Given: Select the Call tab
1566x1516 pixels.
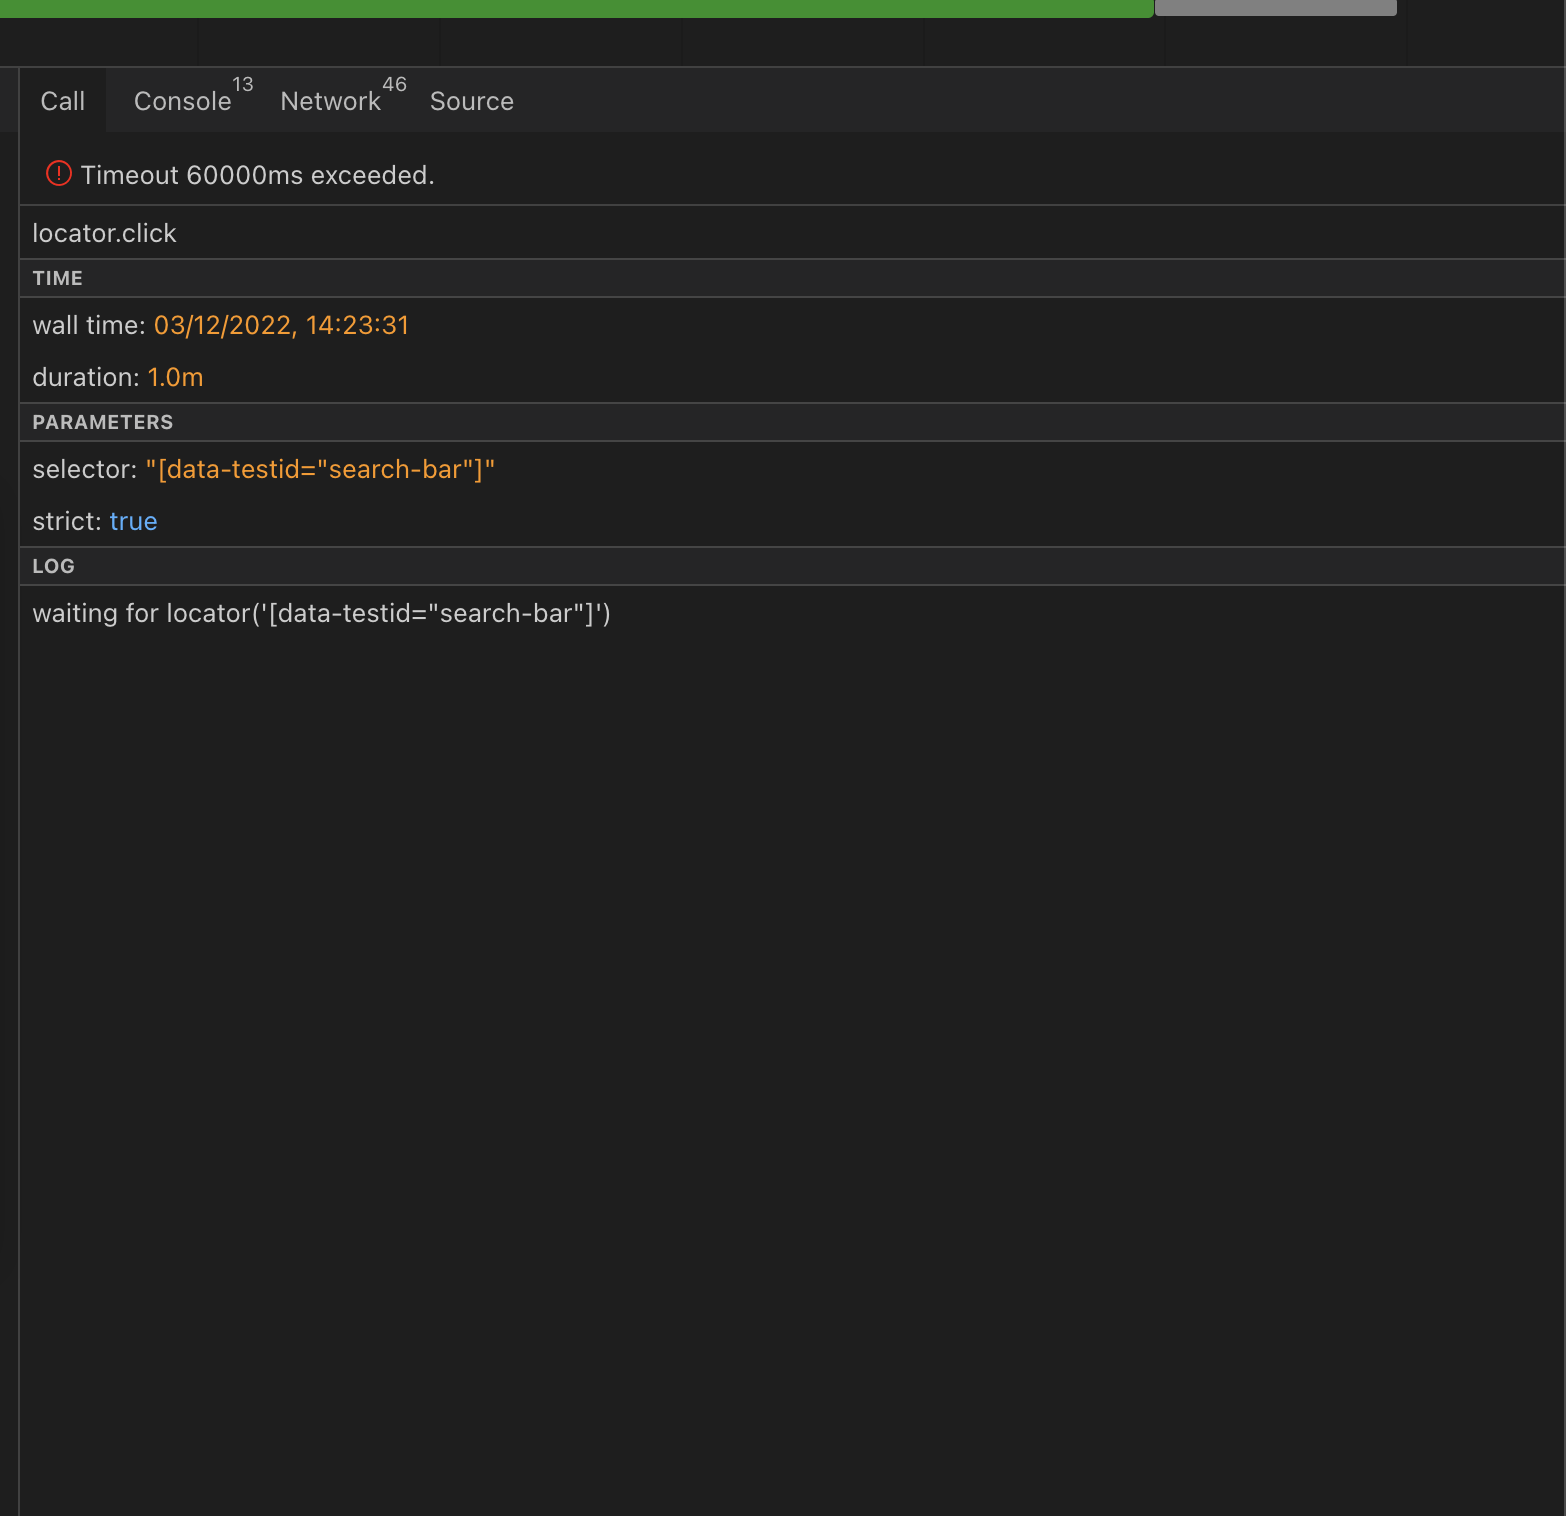Looking at the screenshot, I should coord(62,101).
